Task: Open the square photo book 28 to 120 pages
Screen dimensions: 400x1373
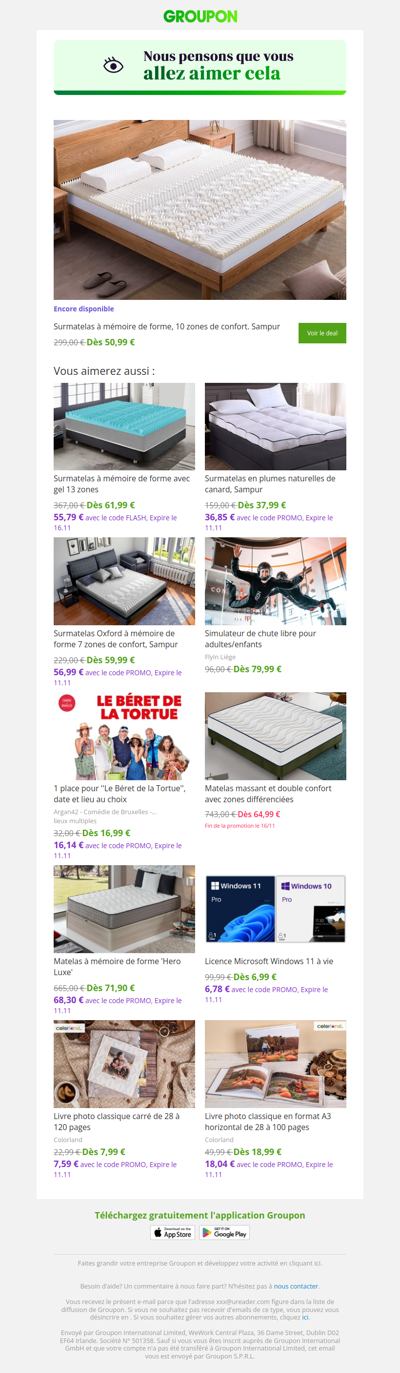Action: (x=124, y=1064)
